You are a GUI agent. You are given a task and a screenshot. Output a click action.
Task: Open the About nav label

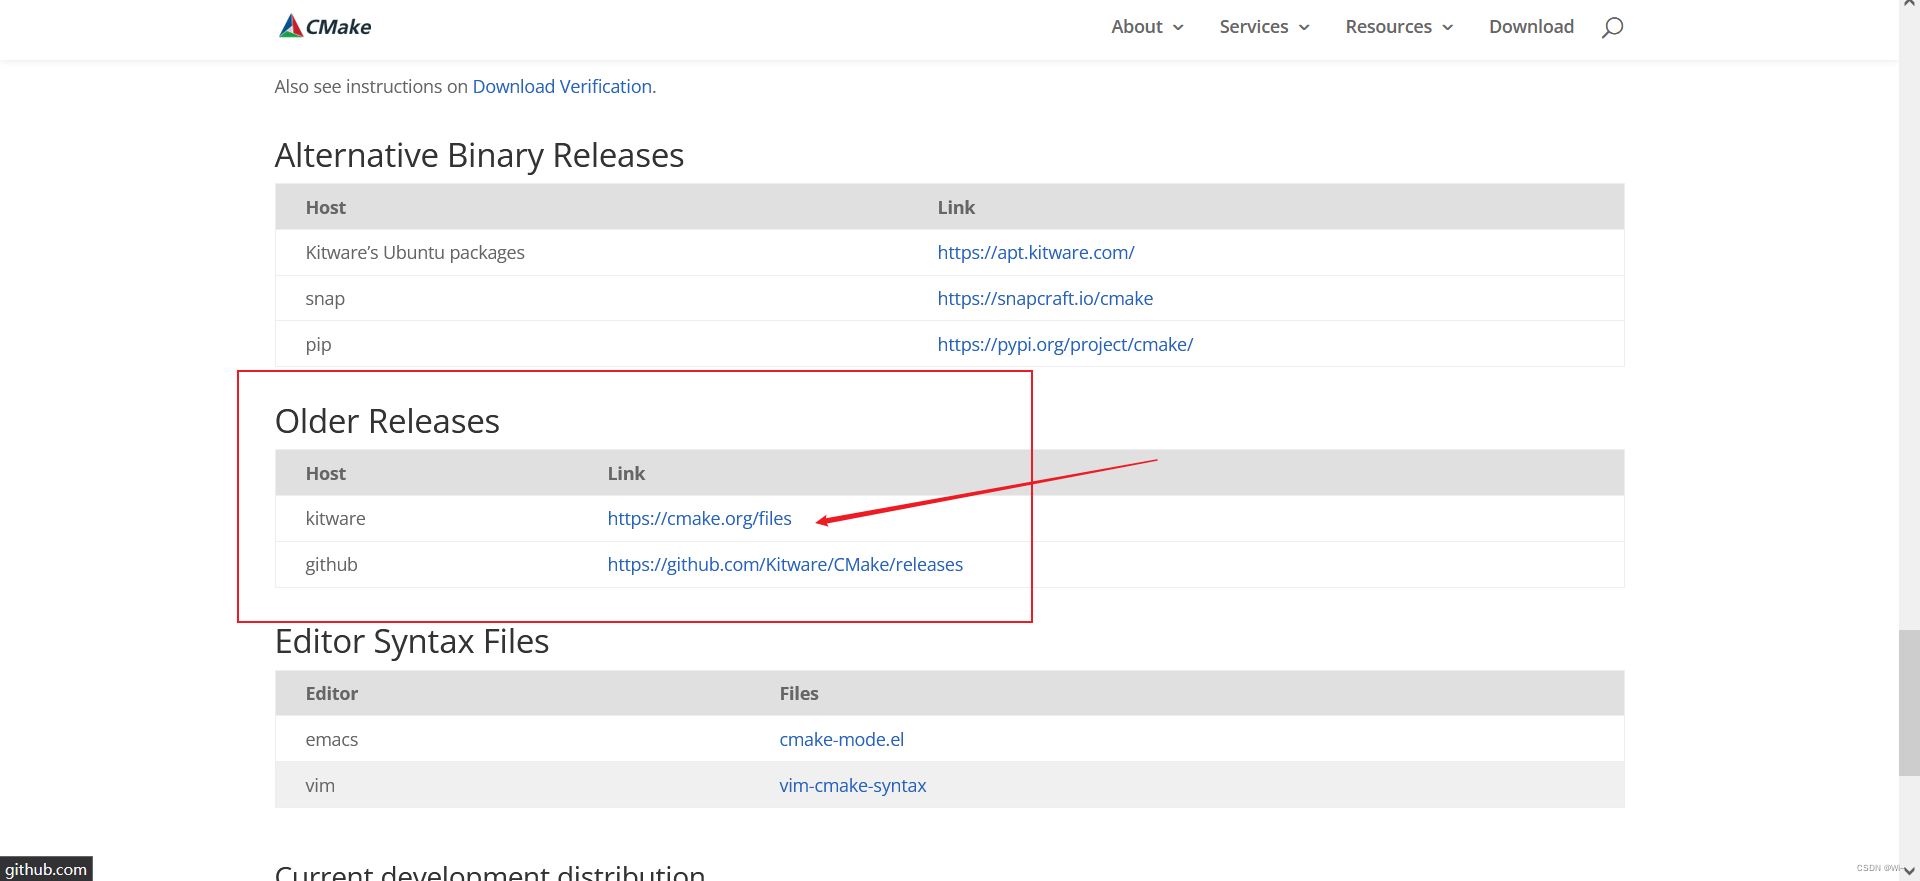coord(1137,27)
